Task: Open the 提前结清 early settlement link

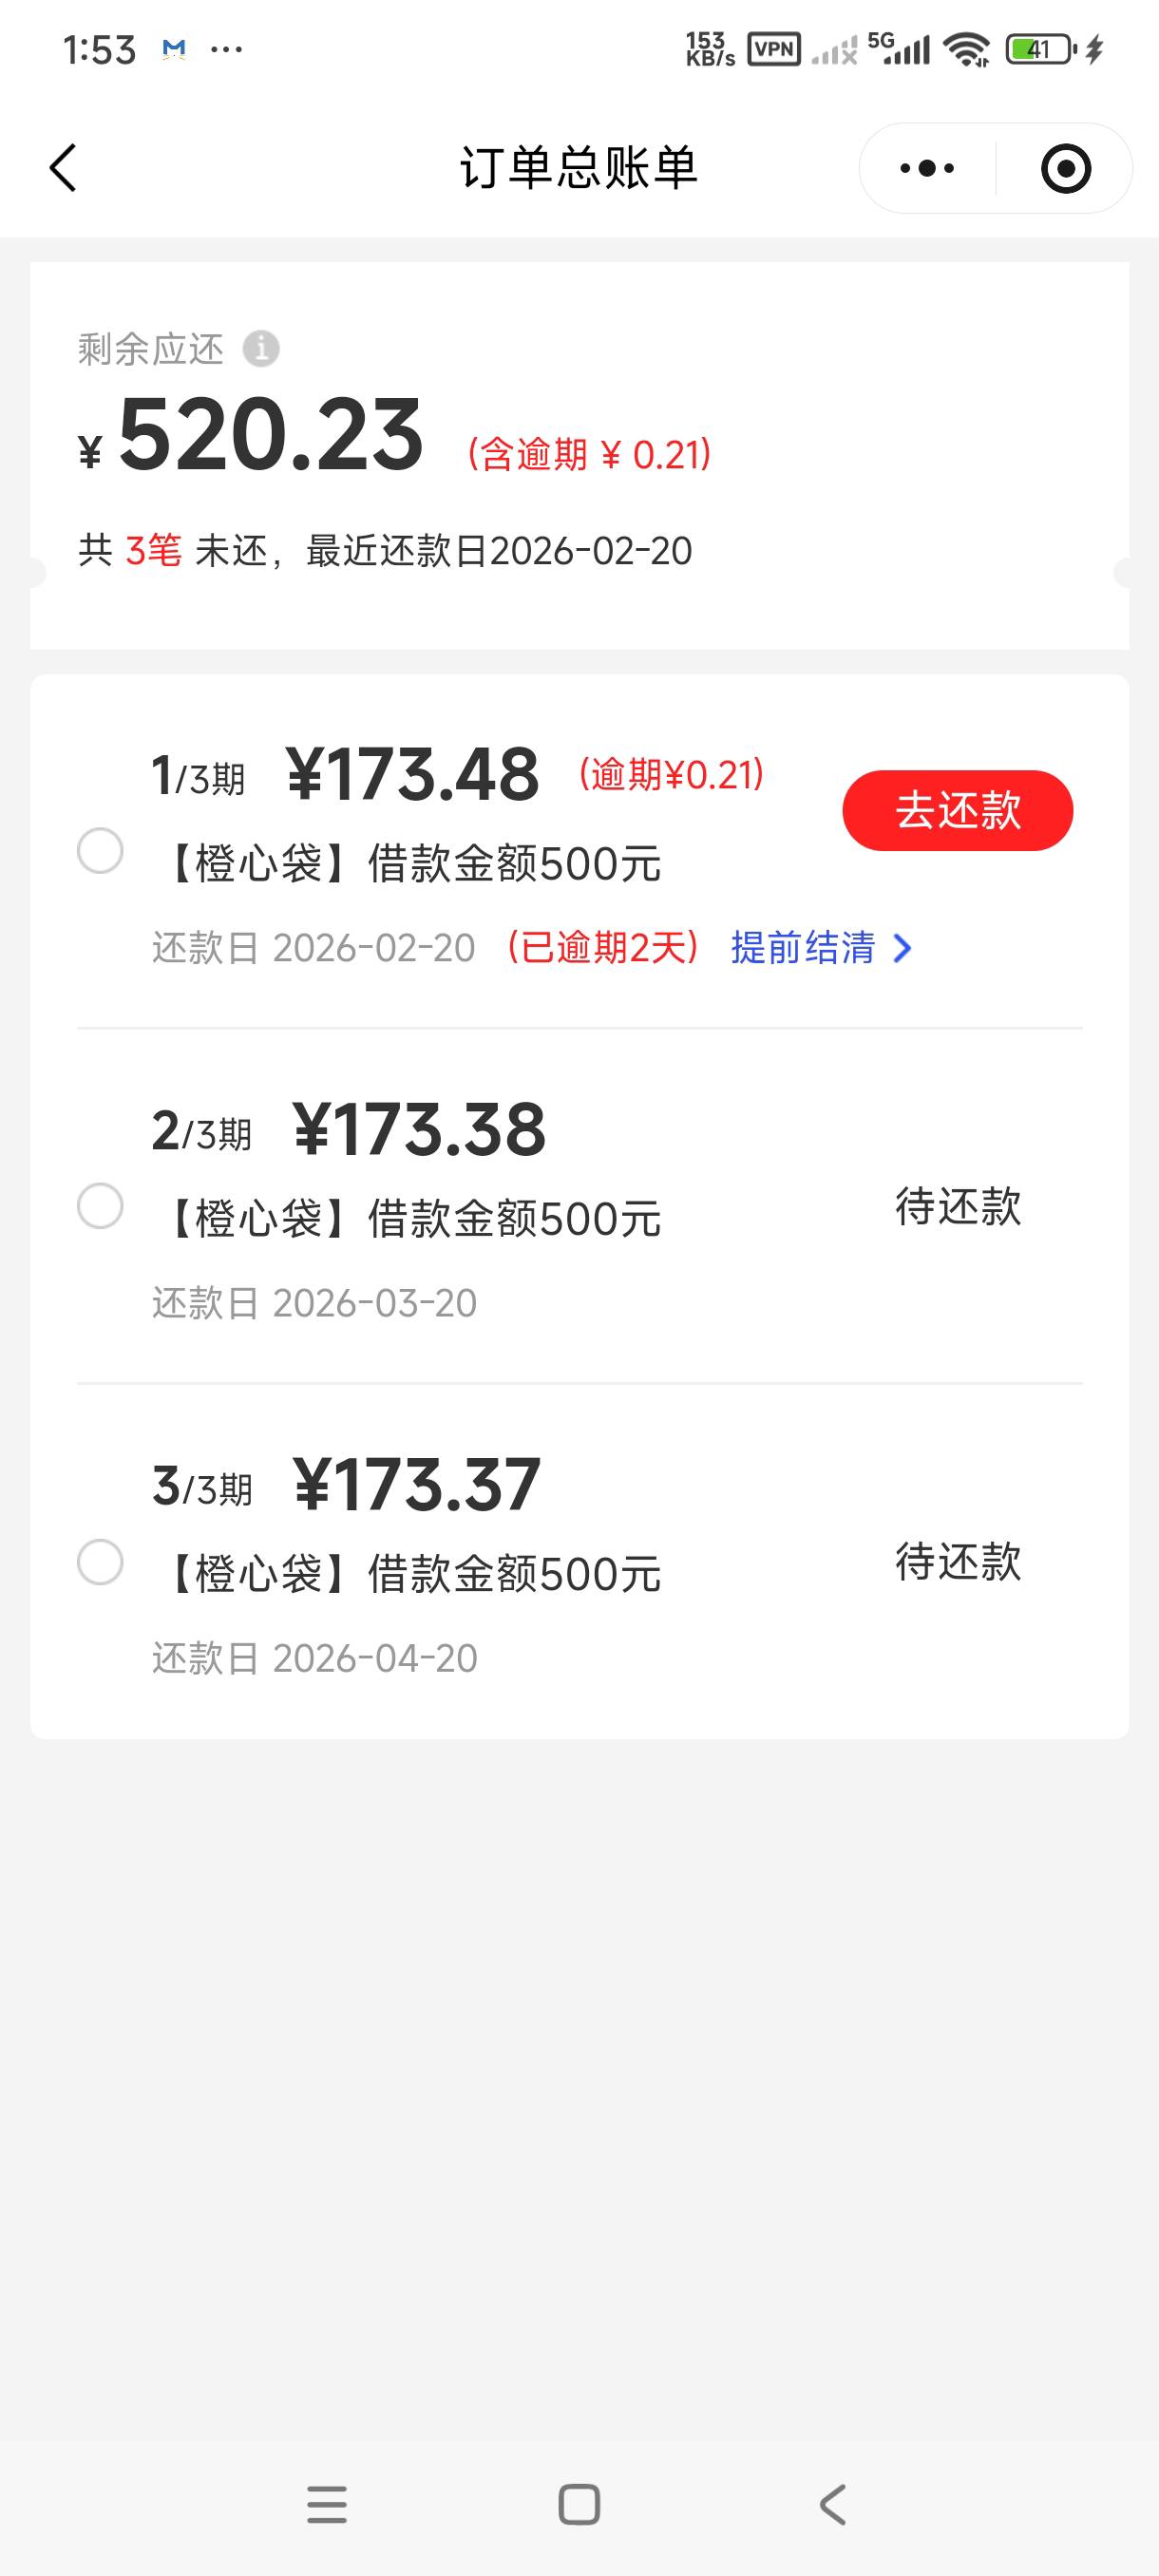Action: [803, 948]
